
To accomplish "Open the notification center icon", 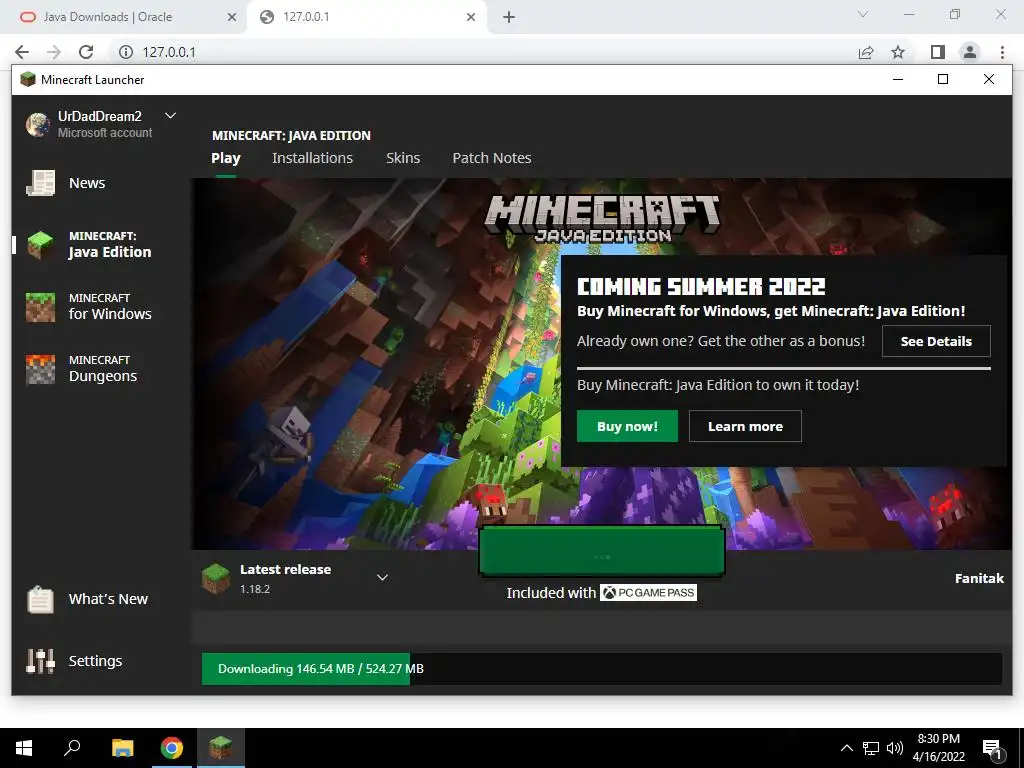I will 992,749.
